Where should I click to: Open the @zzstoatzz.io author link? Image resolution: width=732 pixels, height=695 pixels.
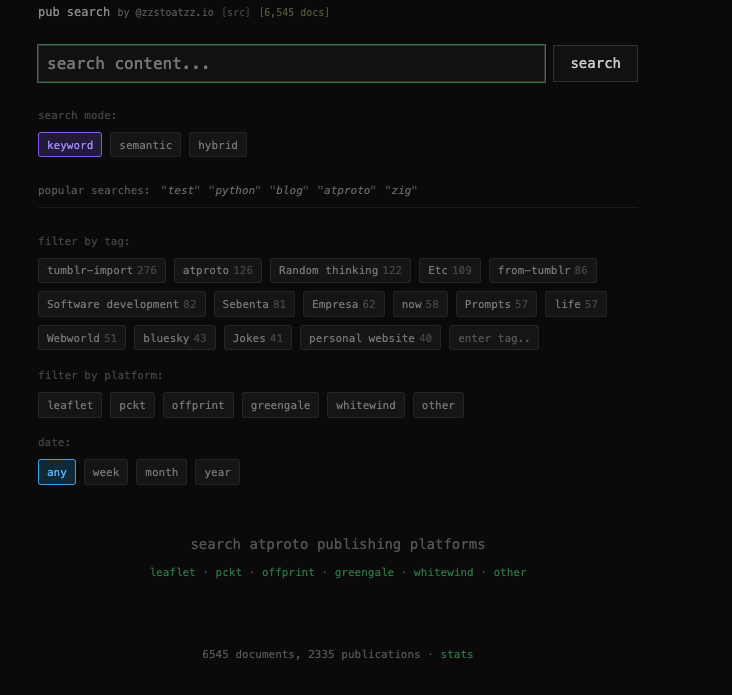174,13
